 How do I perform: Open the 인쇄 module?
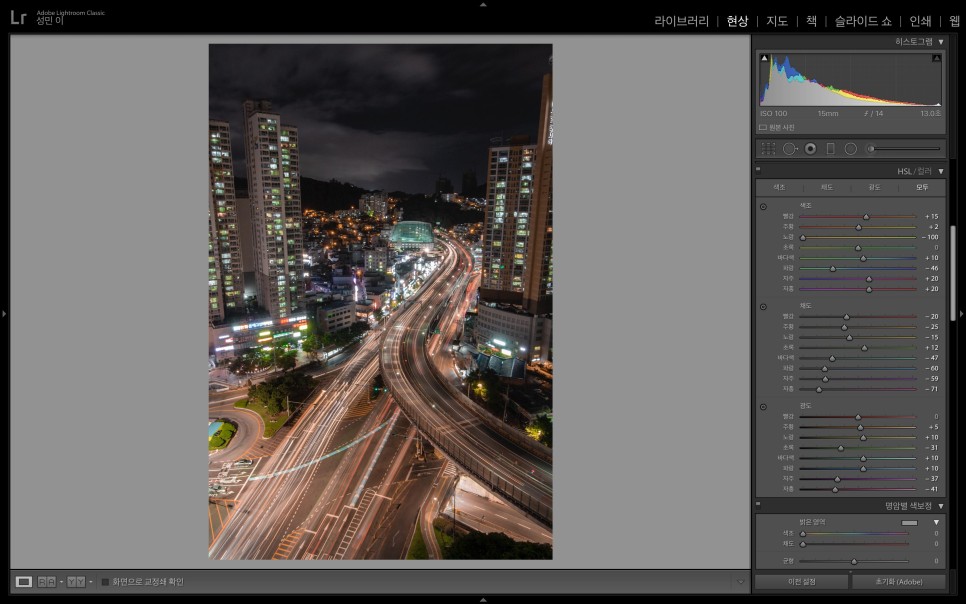click(920, 21)
